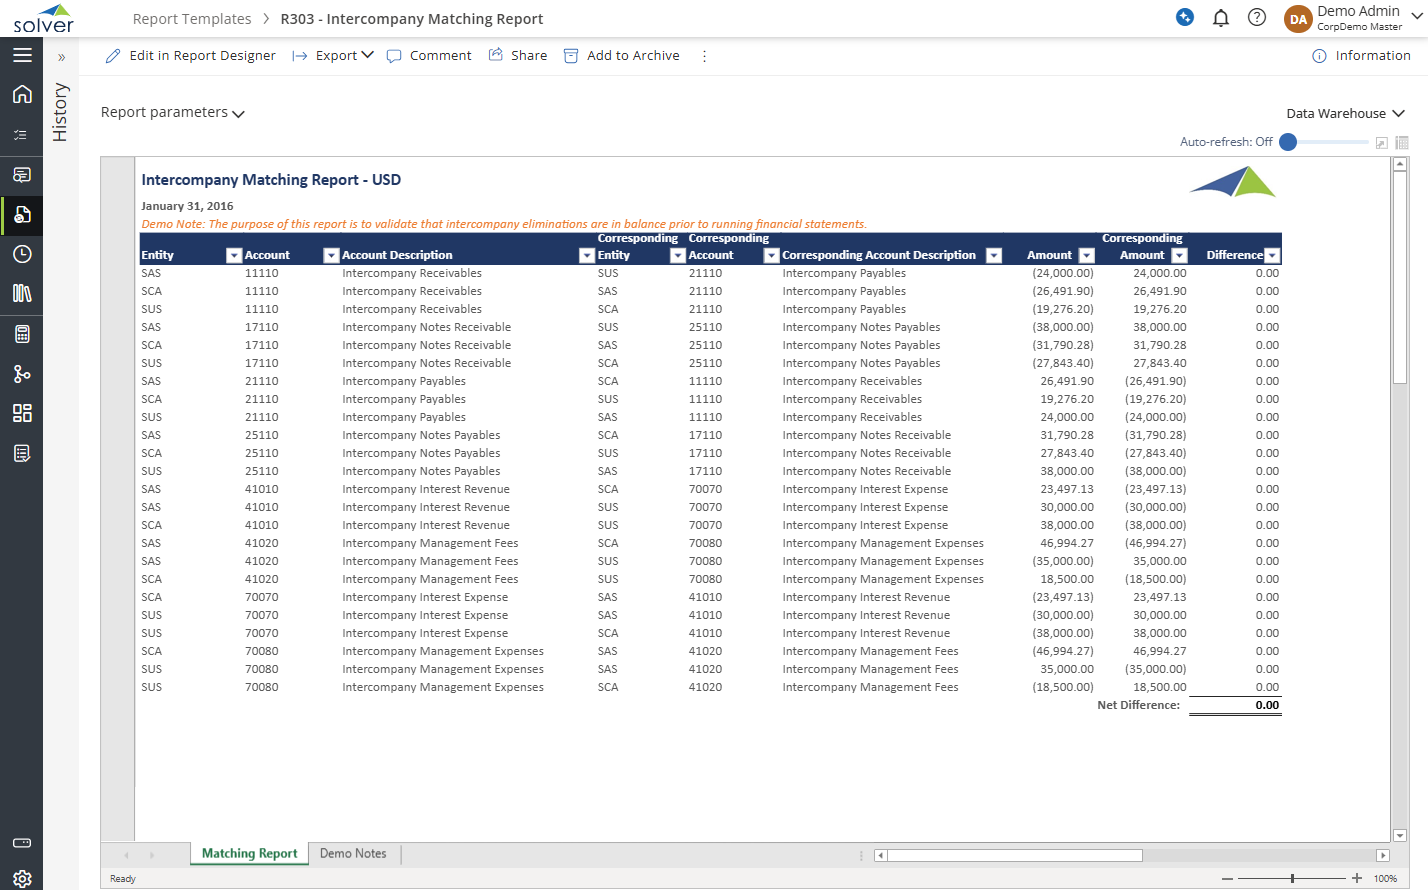Open the Export dropdown menu

[343, 56]
